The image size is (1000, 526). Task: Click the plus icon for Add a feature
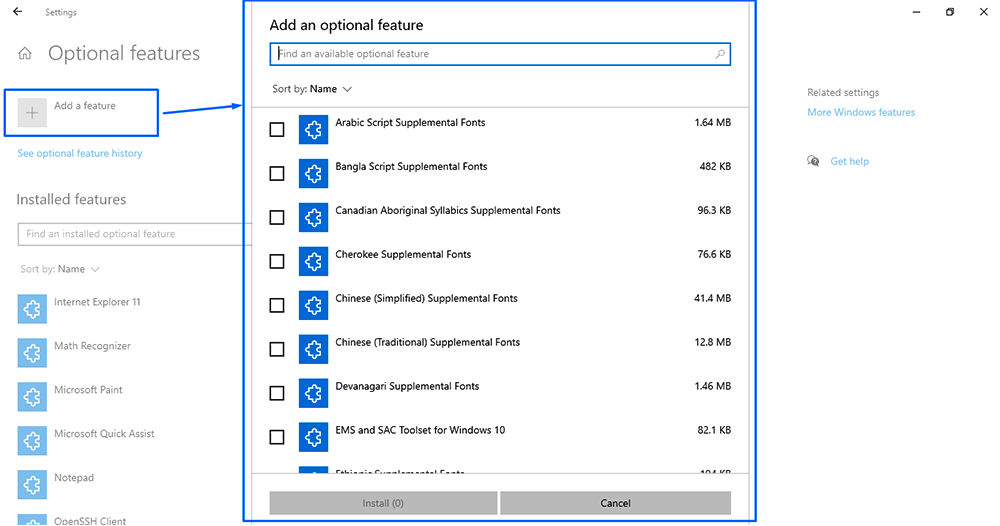click(32, 113)
